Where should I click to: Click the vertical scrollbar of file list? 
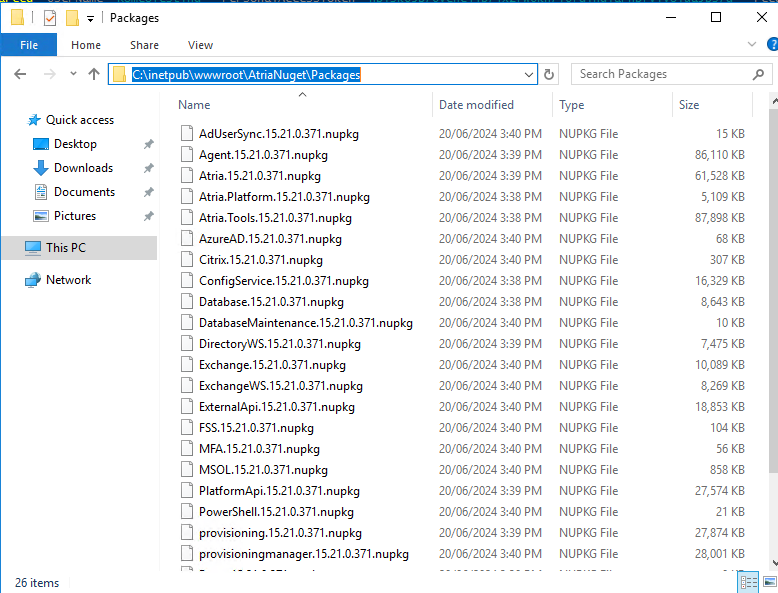pyautogui.click(x=774, y=293)
